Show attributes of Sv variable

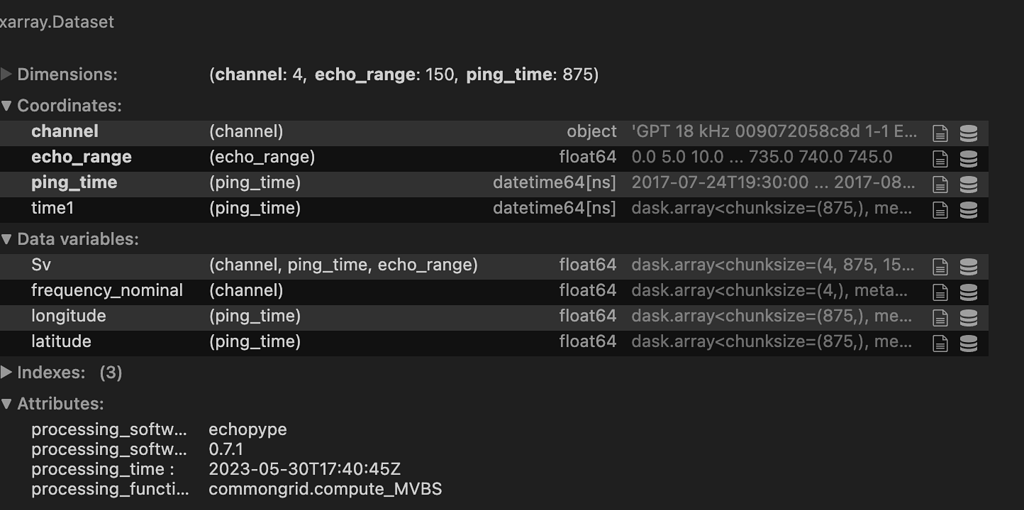pos(940,266)
